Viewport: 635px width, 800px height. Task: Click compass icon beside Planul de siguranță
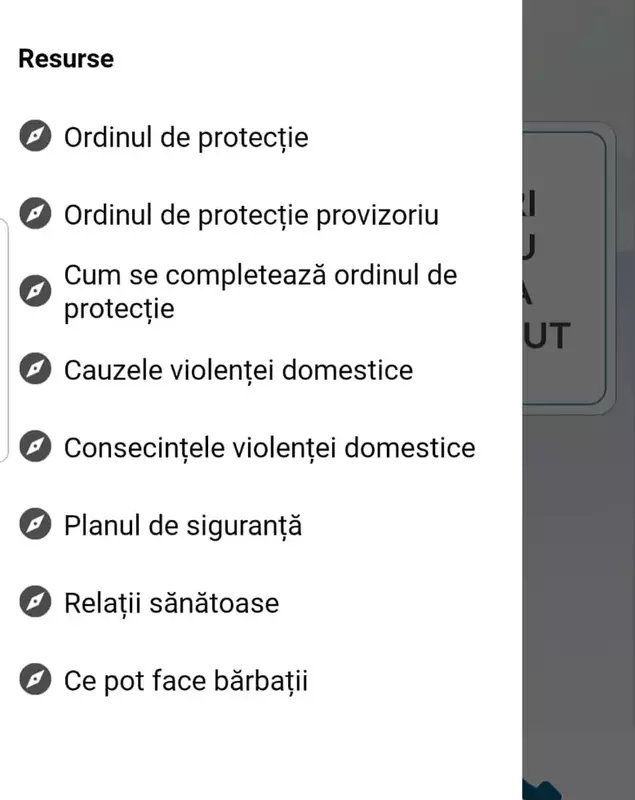[35, 524]
